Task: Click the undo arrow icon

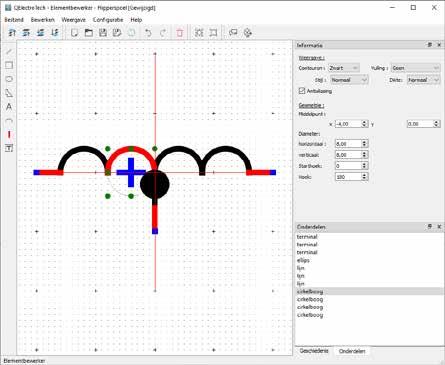Action: [x=148, y=33]
